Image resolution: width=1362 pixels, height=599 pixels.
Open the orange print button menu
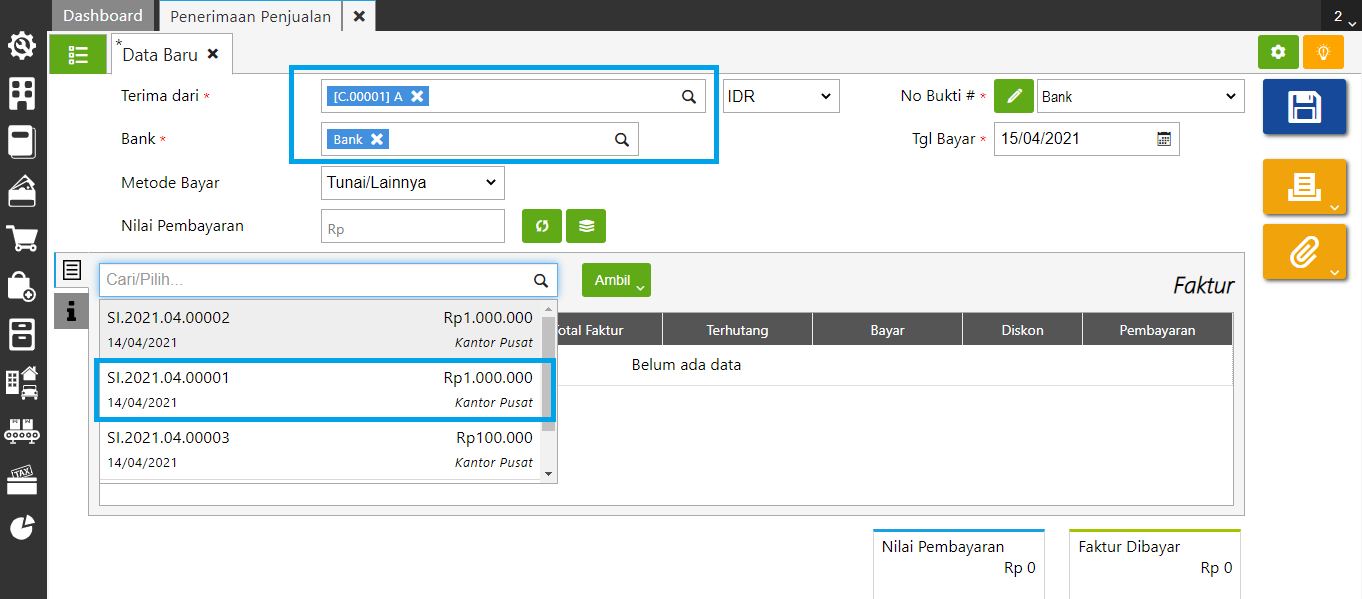[x=1303, y=186]
